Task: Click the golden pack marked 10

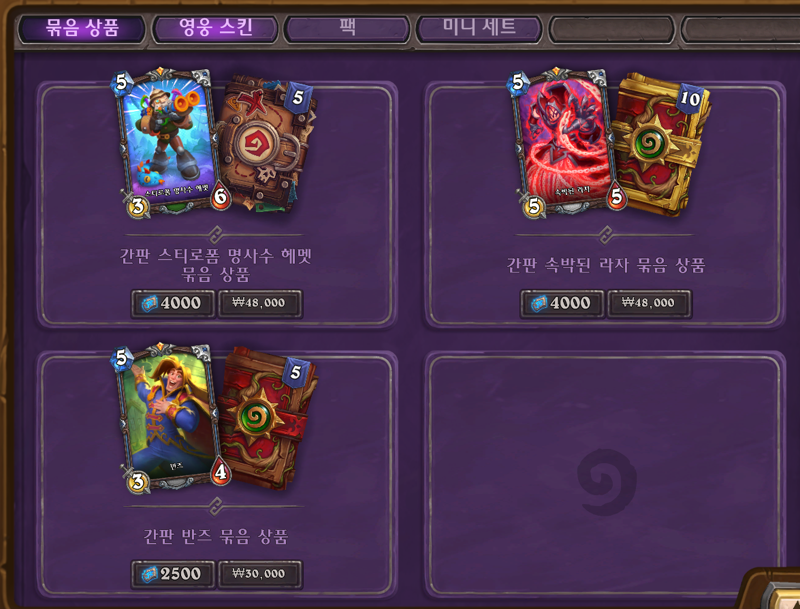Action: pos(661,144)
